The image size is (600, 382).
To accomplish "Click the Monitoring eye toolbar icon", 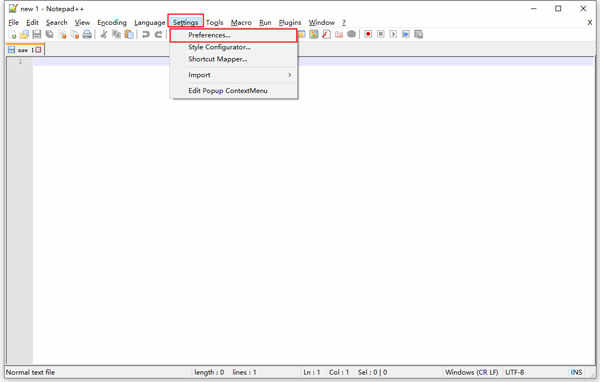I will [351, 35].
